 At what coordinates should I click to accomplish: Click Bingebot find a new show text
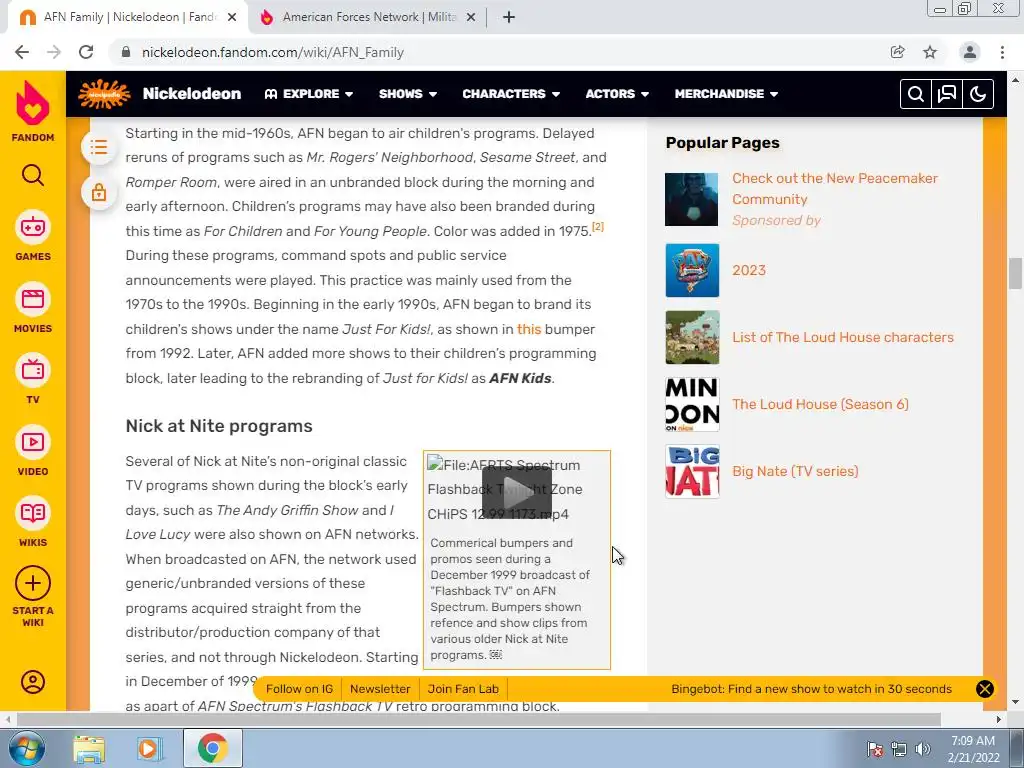811,689
